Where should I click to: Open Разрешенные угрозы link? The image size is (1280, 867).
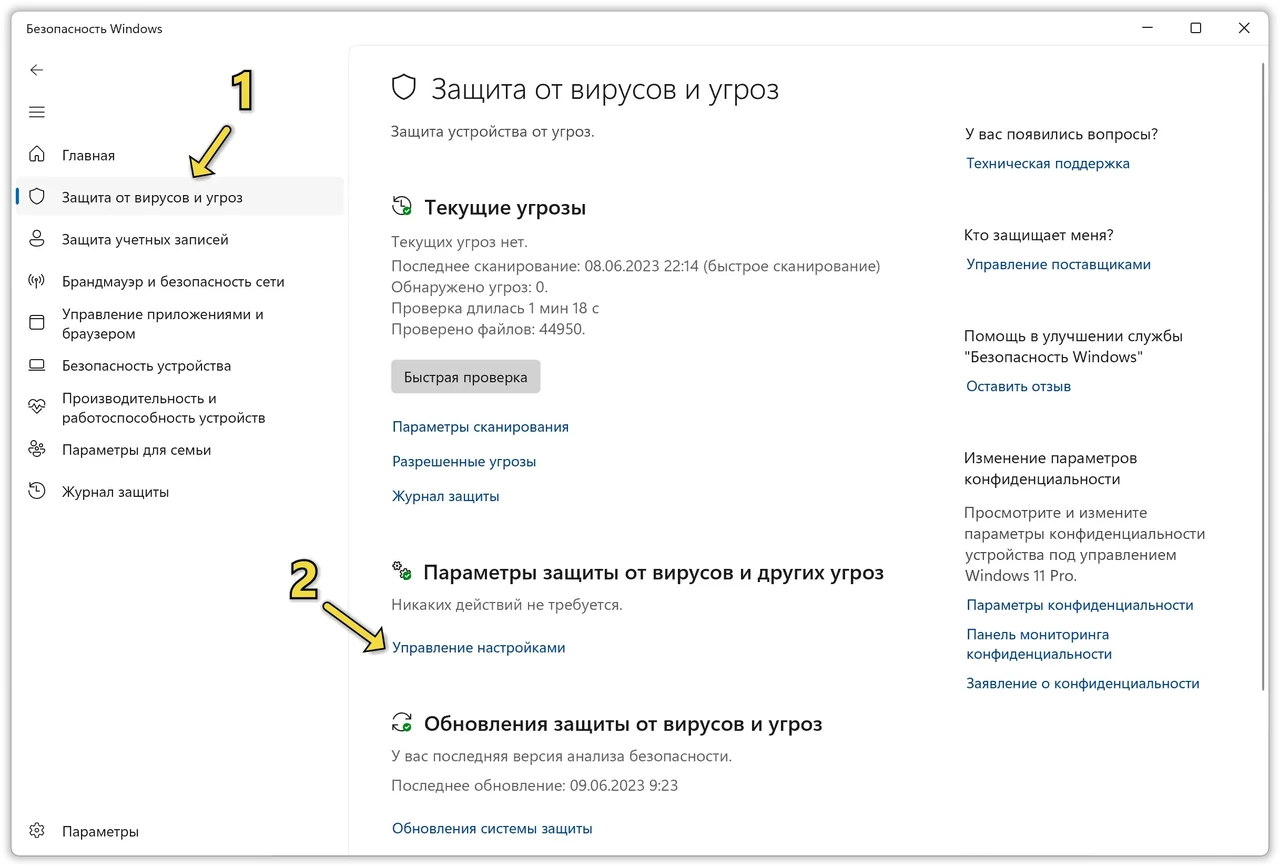click(464, 462)
